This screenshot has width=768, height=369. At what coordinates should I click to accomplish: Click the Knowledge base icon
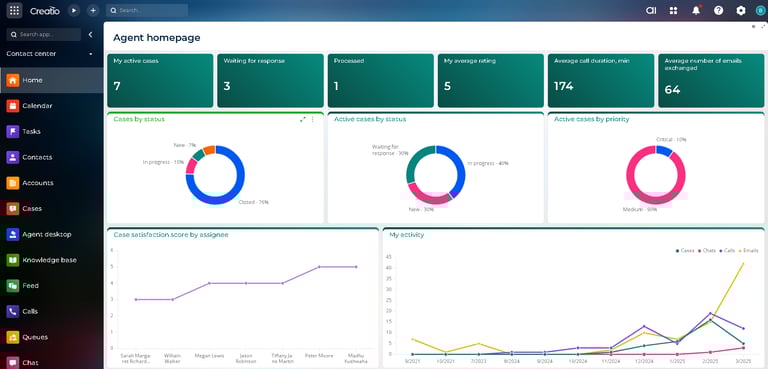tap(13, 260)
